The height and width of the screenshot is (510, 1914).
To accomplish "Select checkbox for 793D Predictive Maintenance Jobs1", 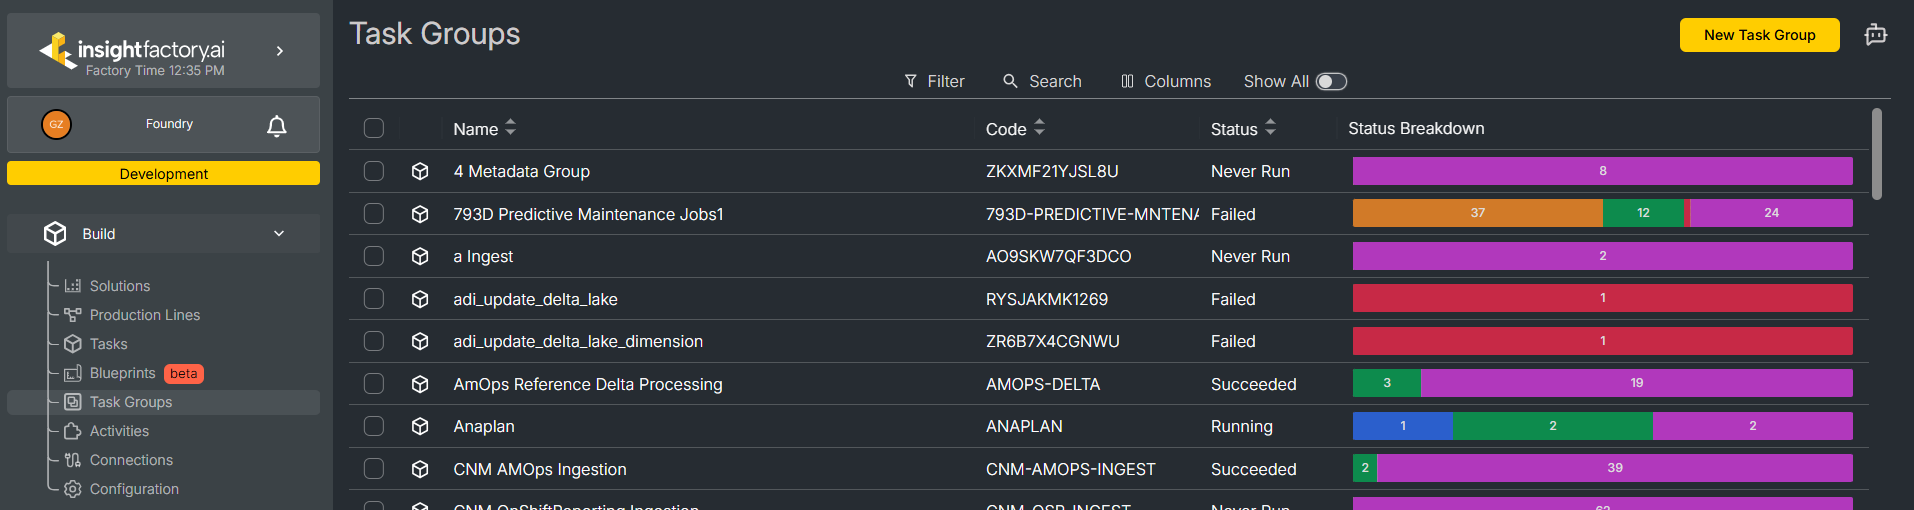I will [374, 214].
